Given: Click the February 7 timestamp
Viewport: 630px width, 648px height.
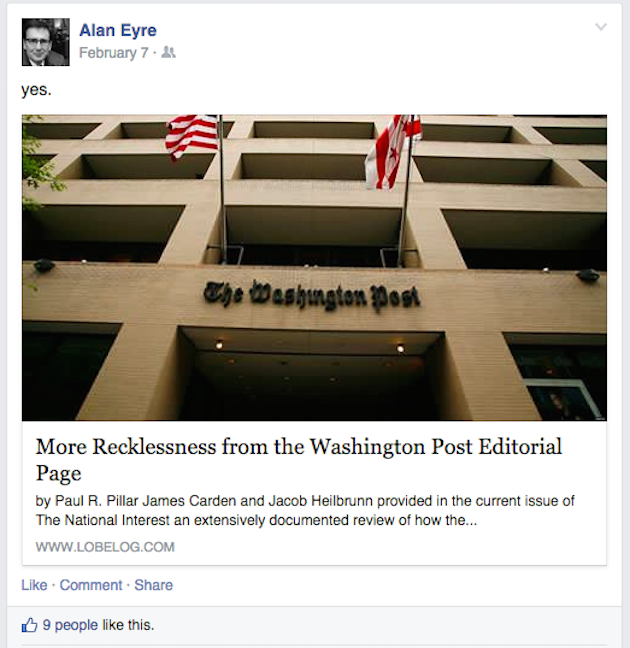Looking at the screenshot, I should (114, 53).
